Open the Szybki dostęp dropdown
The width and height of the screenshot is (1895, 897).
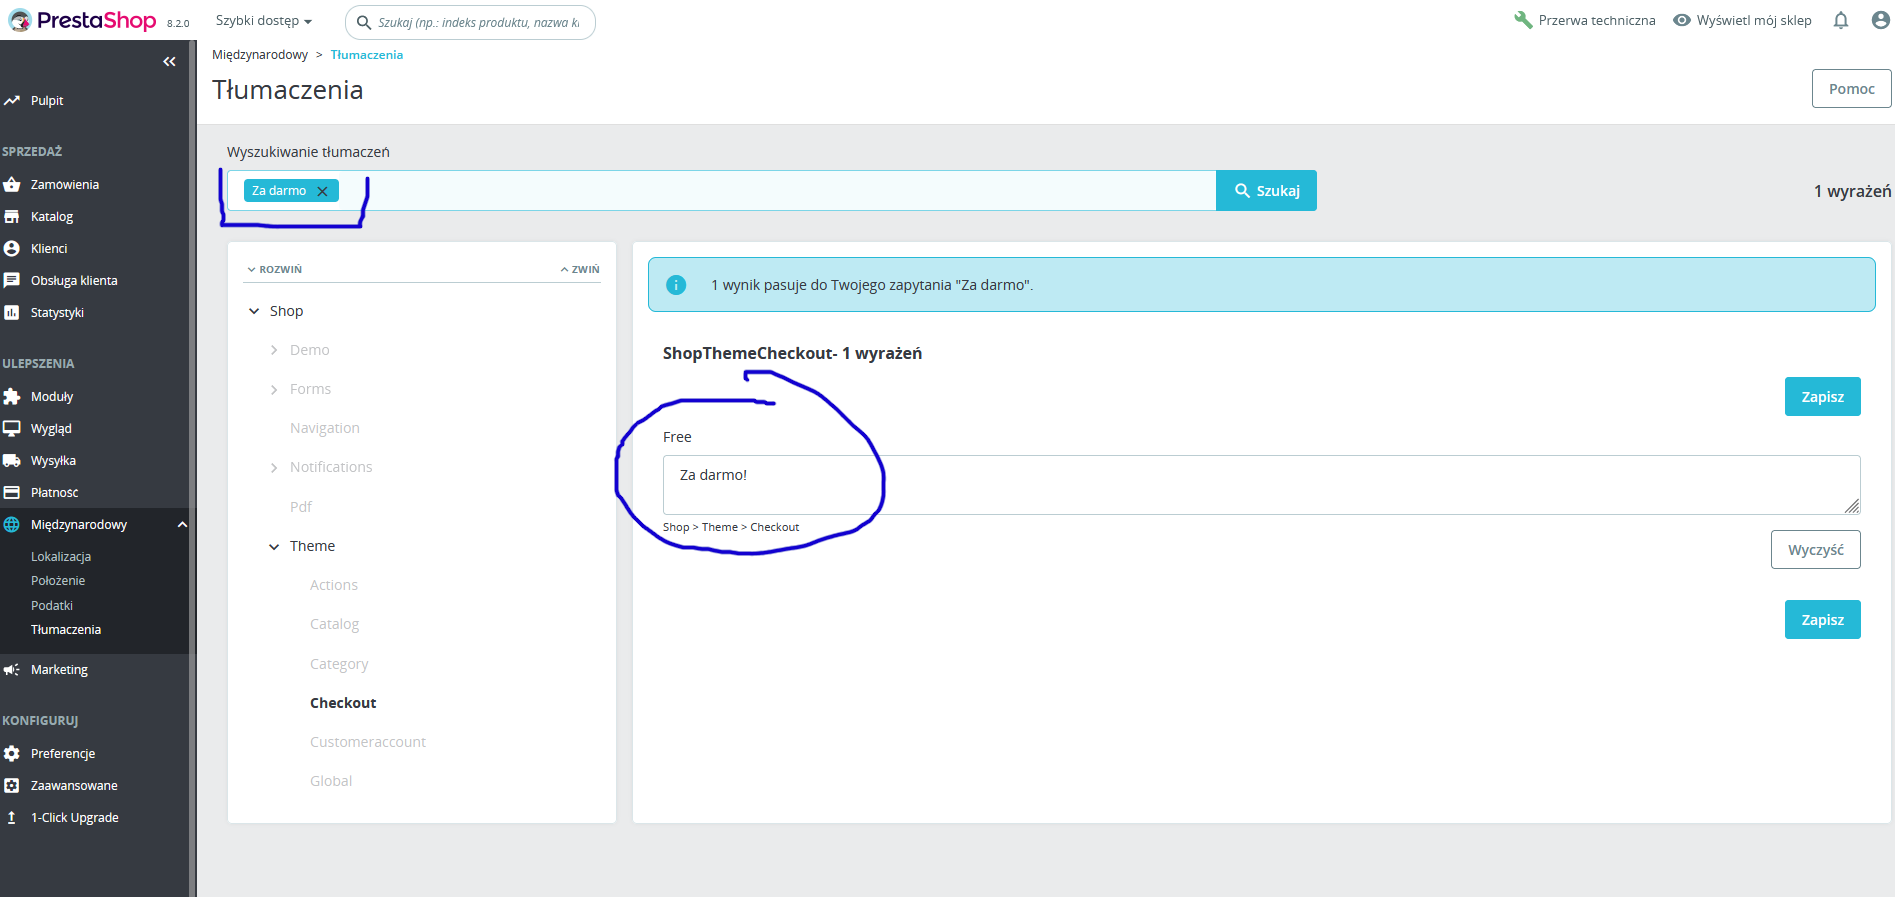pyautogui.click(x=264, y=21)
